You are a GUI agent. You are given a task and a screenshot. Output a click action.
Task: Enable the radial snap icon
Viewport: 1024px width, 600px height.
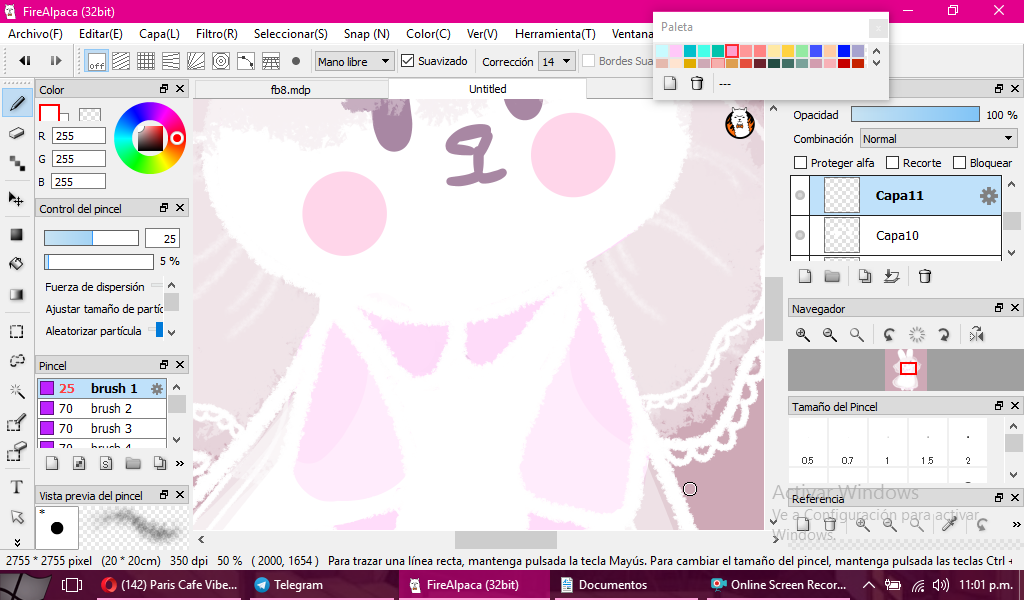click(196, 61)
